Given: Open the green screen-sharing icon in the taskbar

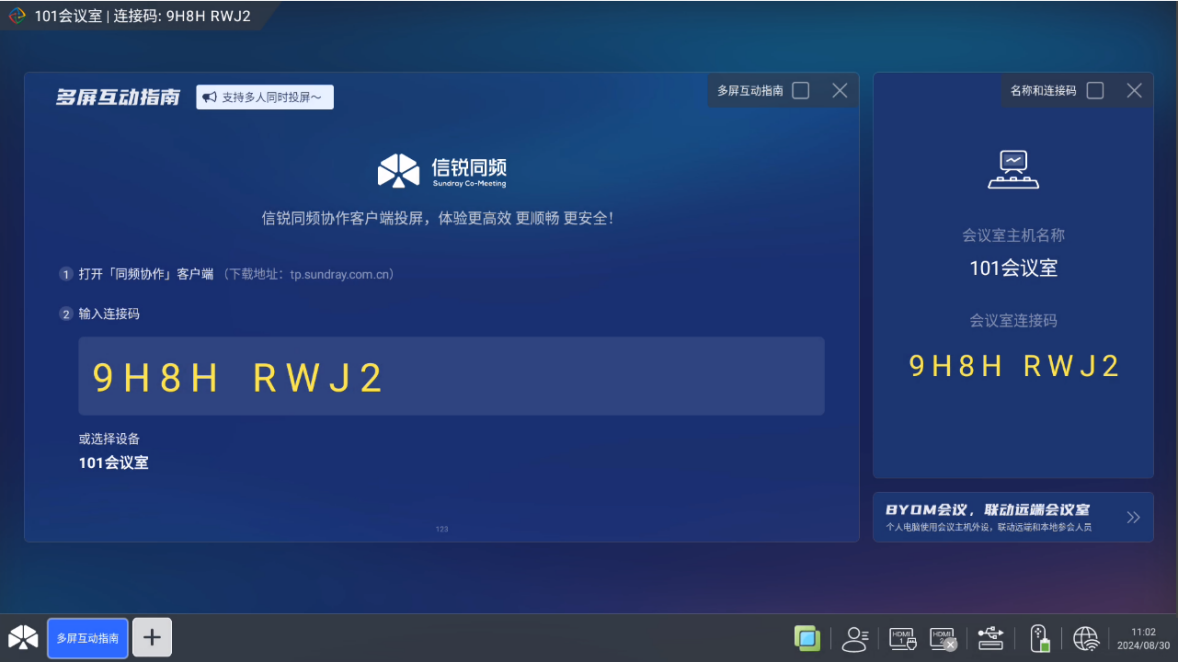Looking at the screenshot, I should [x=807, y=639].
